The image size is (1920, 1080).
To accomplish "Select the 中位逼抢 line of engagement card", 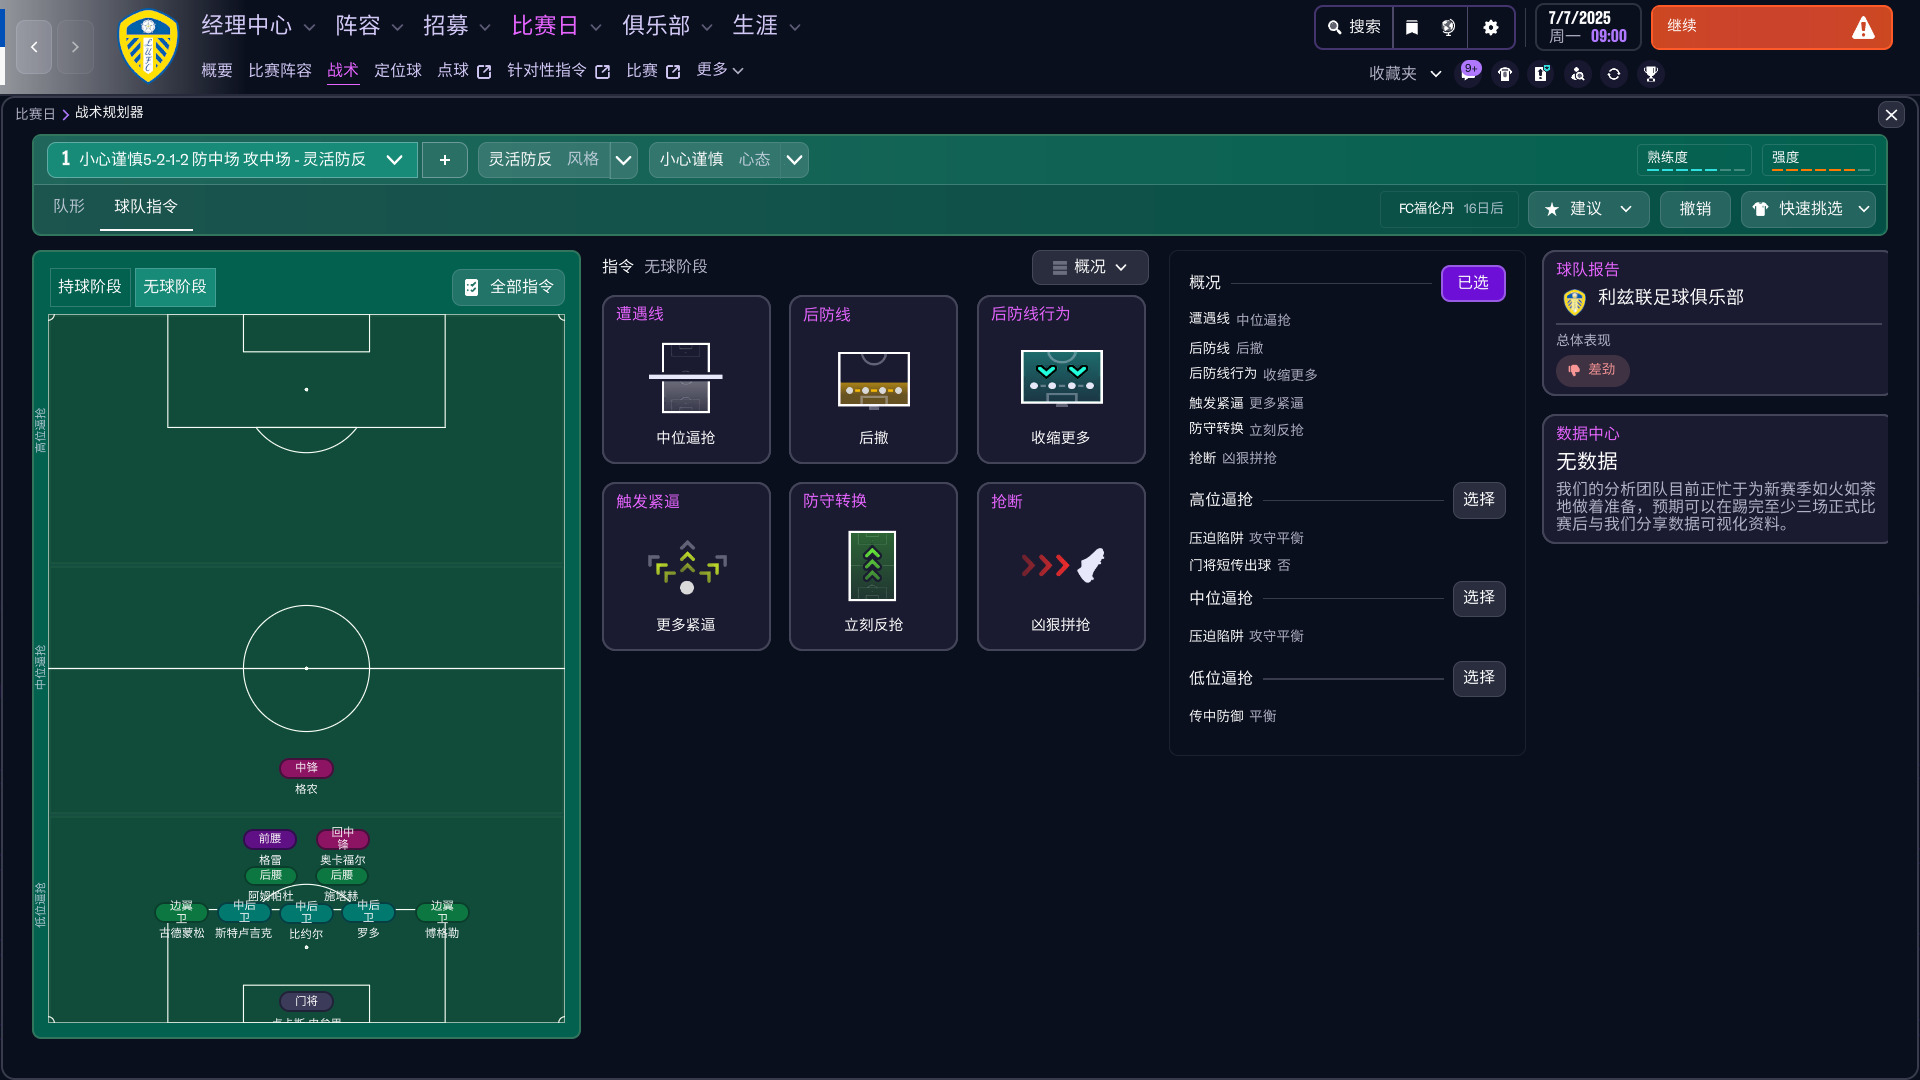I will 686,380.
